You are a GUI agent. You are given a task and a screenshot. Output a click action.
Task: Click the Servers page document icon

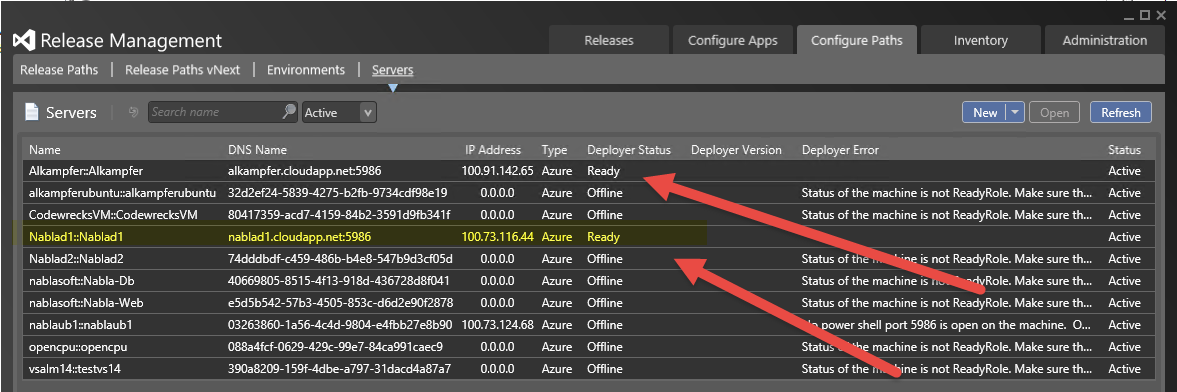[x=32, y=113]
